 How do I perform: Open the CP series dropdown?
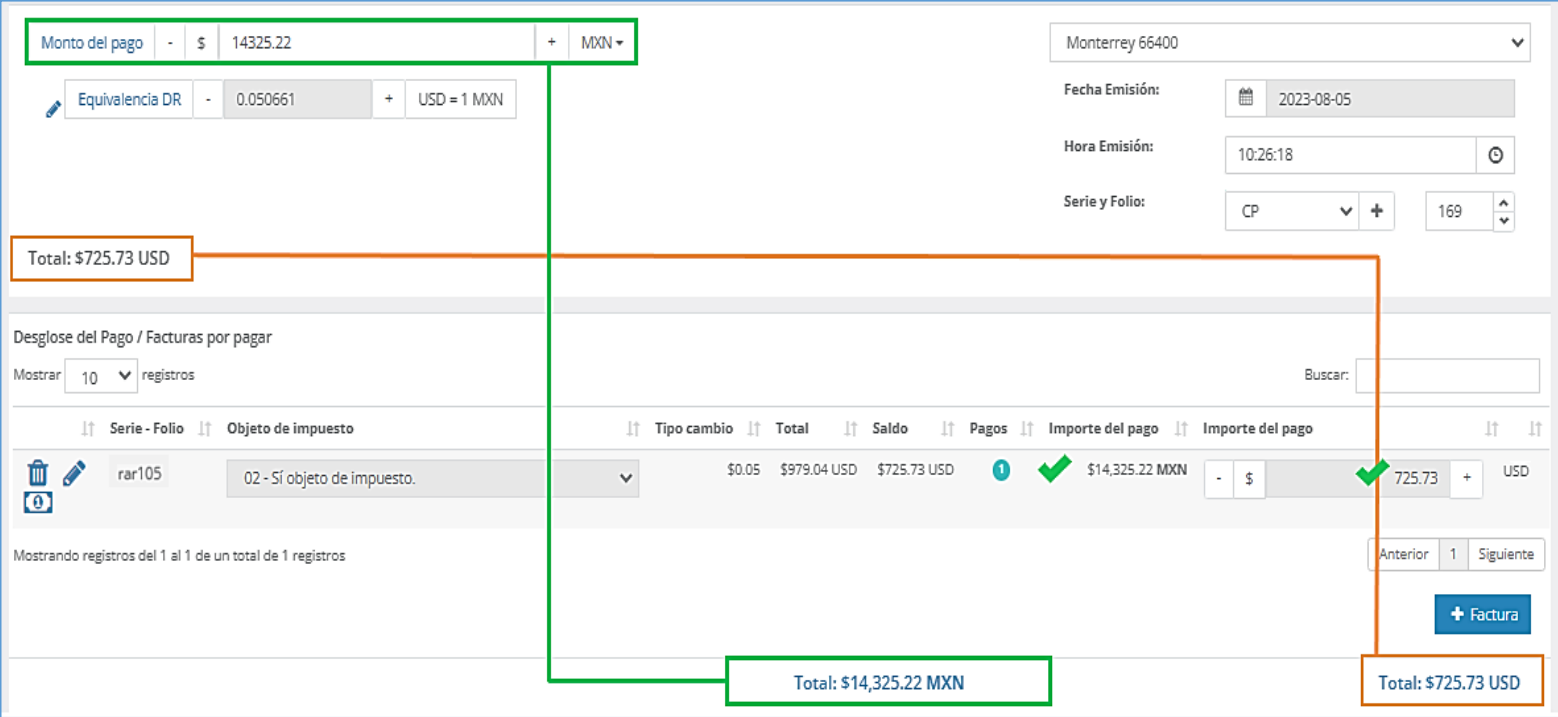[x=1291, y=211]
